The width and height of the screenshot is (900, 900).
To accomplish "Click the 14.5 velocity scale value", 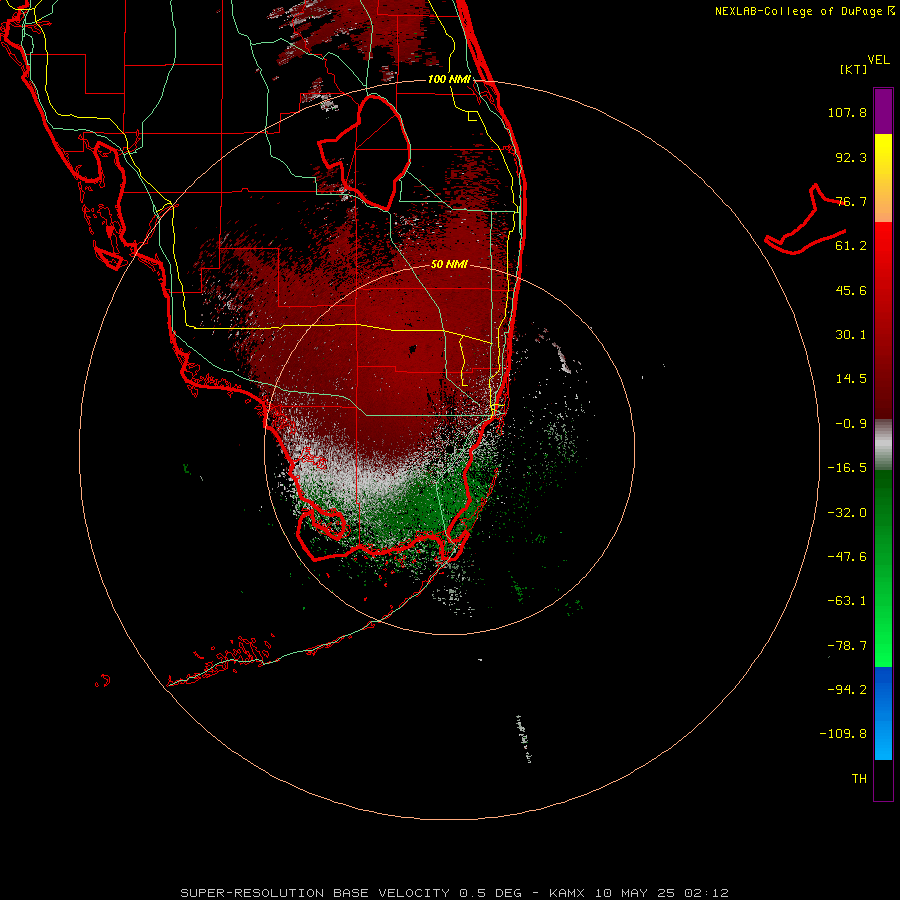I will point(851,379).
